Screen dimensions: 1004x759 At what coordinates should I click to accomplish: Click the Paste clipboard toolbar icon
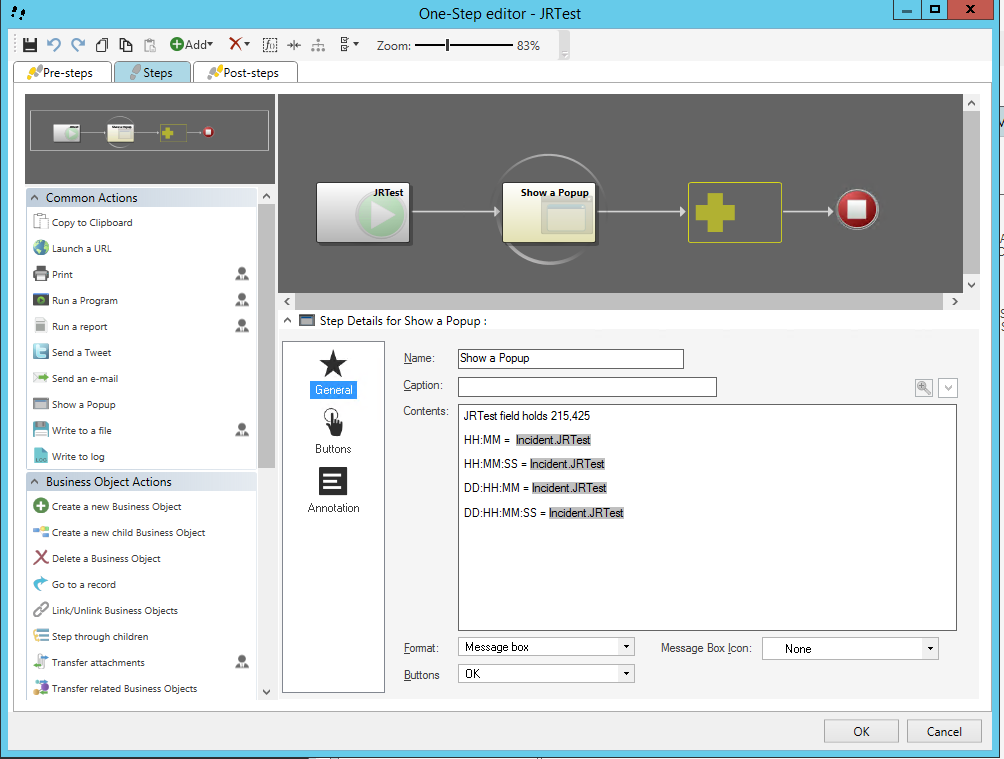click(x=150, y=45)
